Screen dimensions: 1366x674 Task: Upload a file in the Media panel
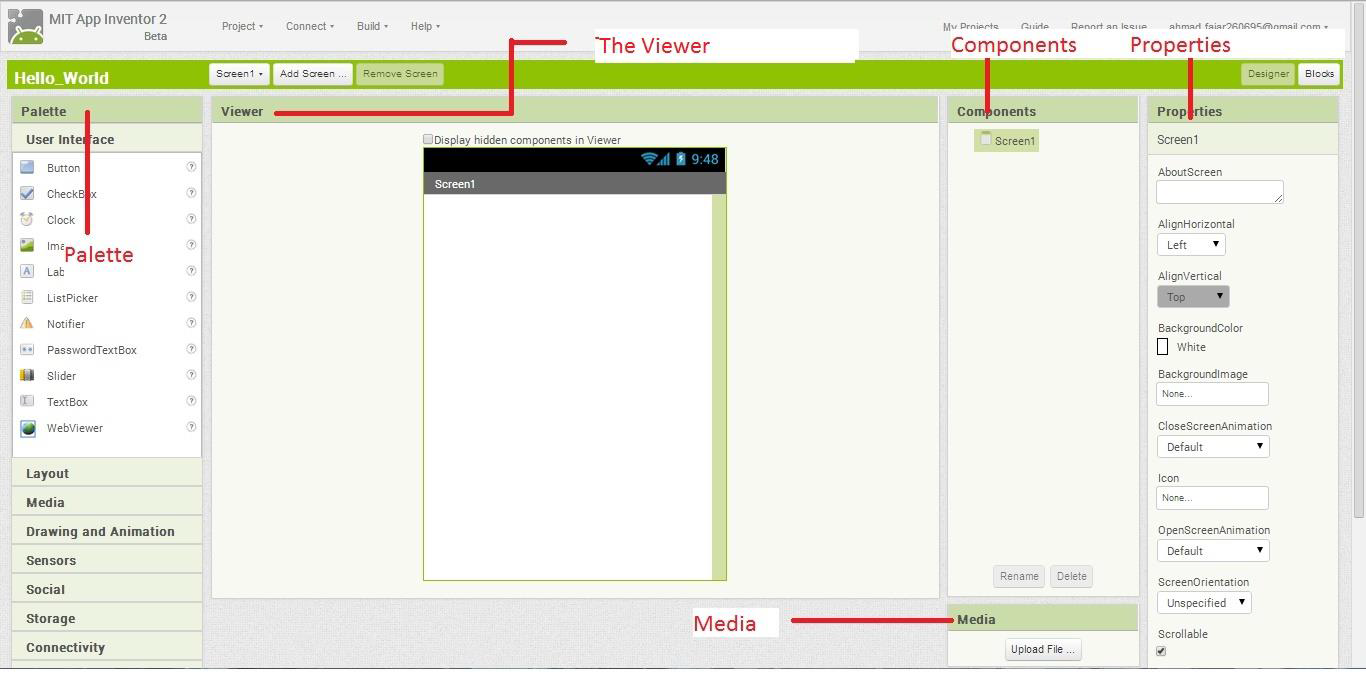(x=1042, y=649)
